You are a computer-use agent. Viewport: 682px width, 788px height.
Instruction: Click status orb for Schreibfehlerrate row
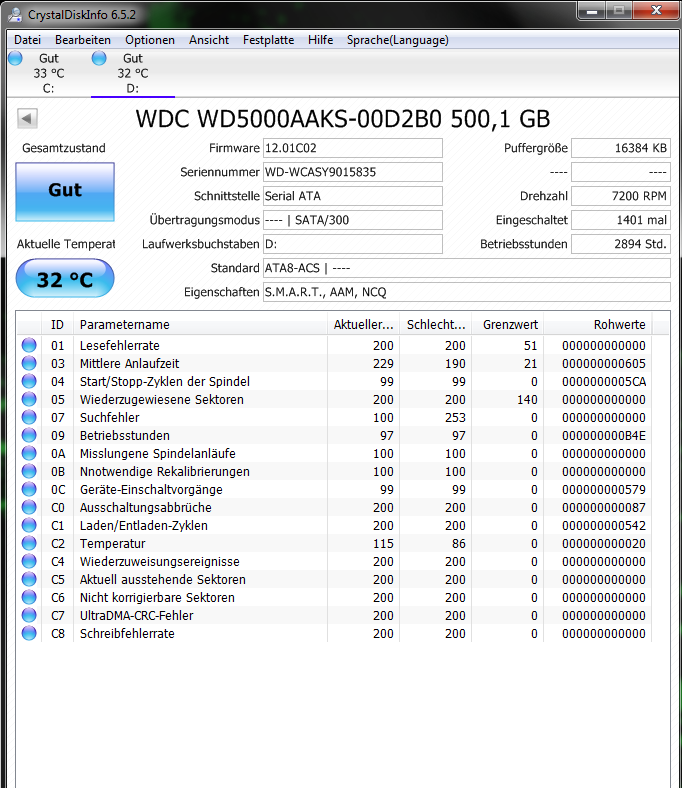[x=29, y=633]
